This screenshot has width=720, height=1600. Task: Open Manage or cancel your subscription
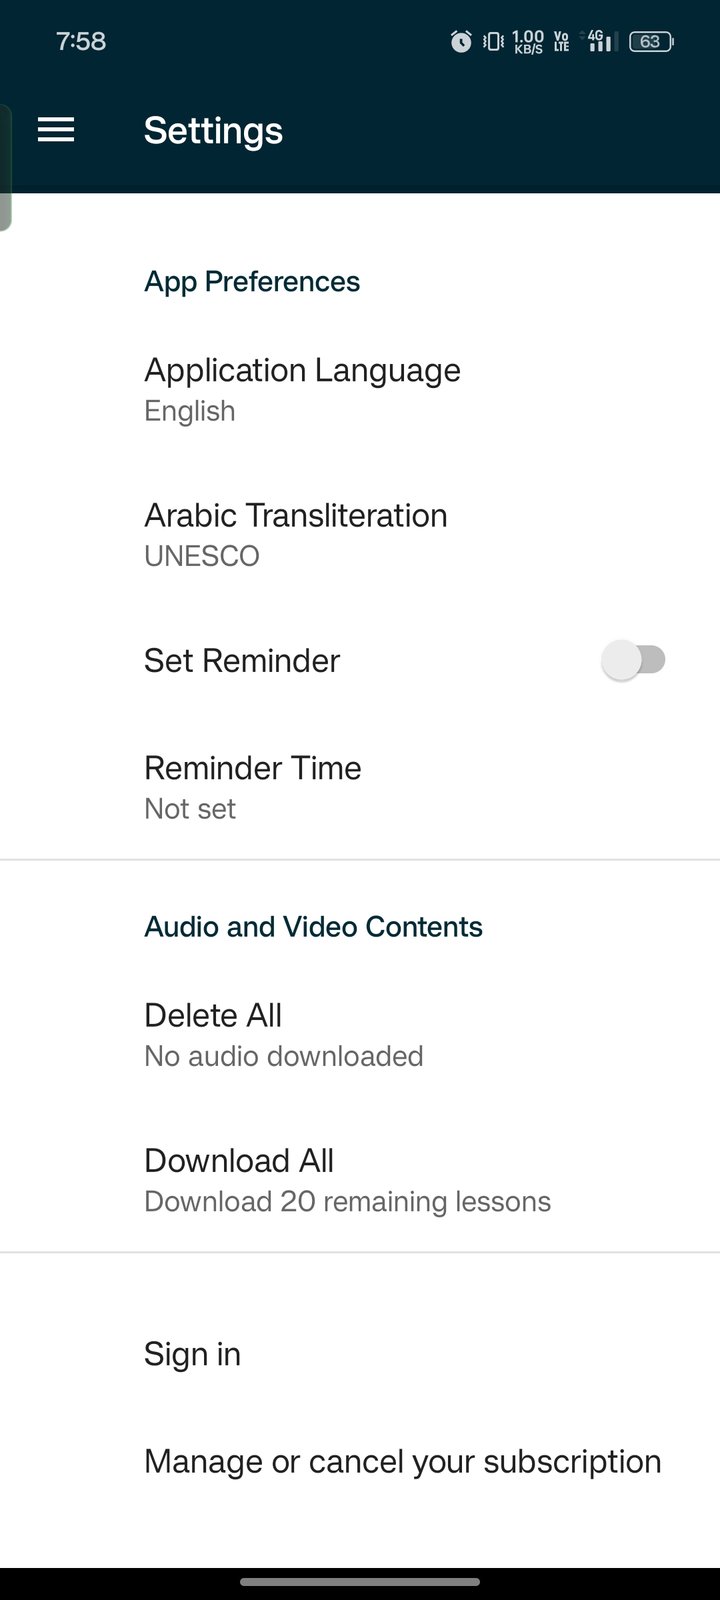(x=402, y=1461)
